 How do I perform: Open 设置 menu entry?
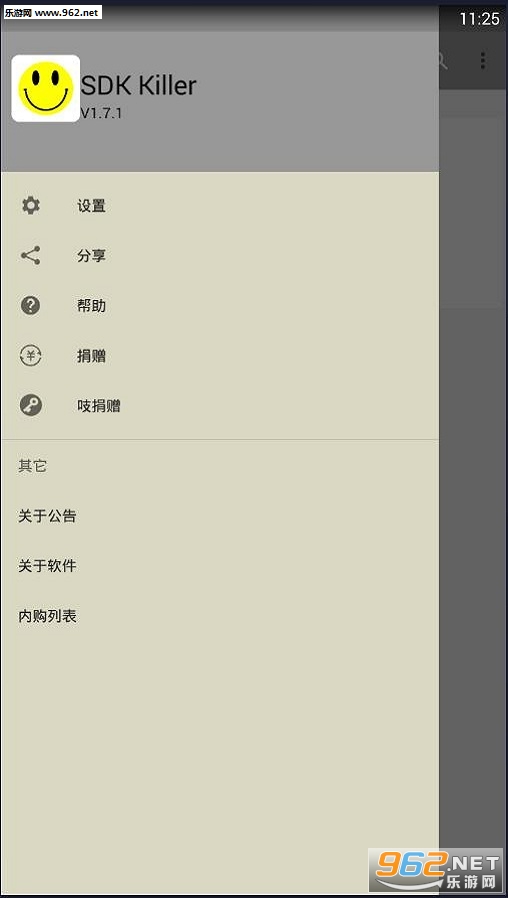220,206
